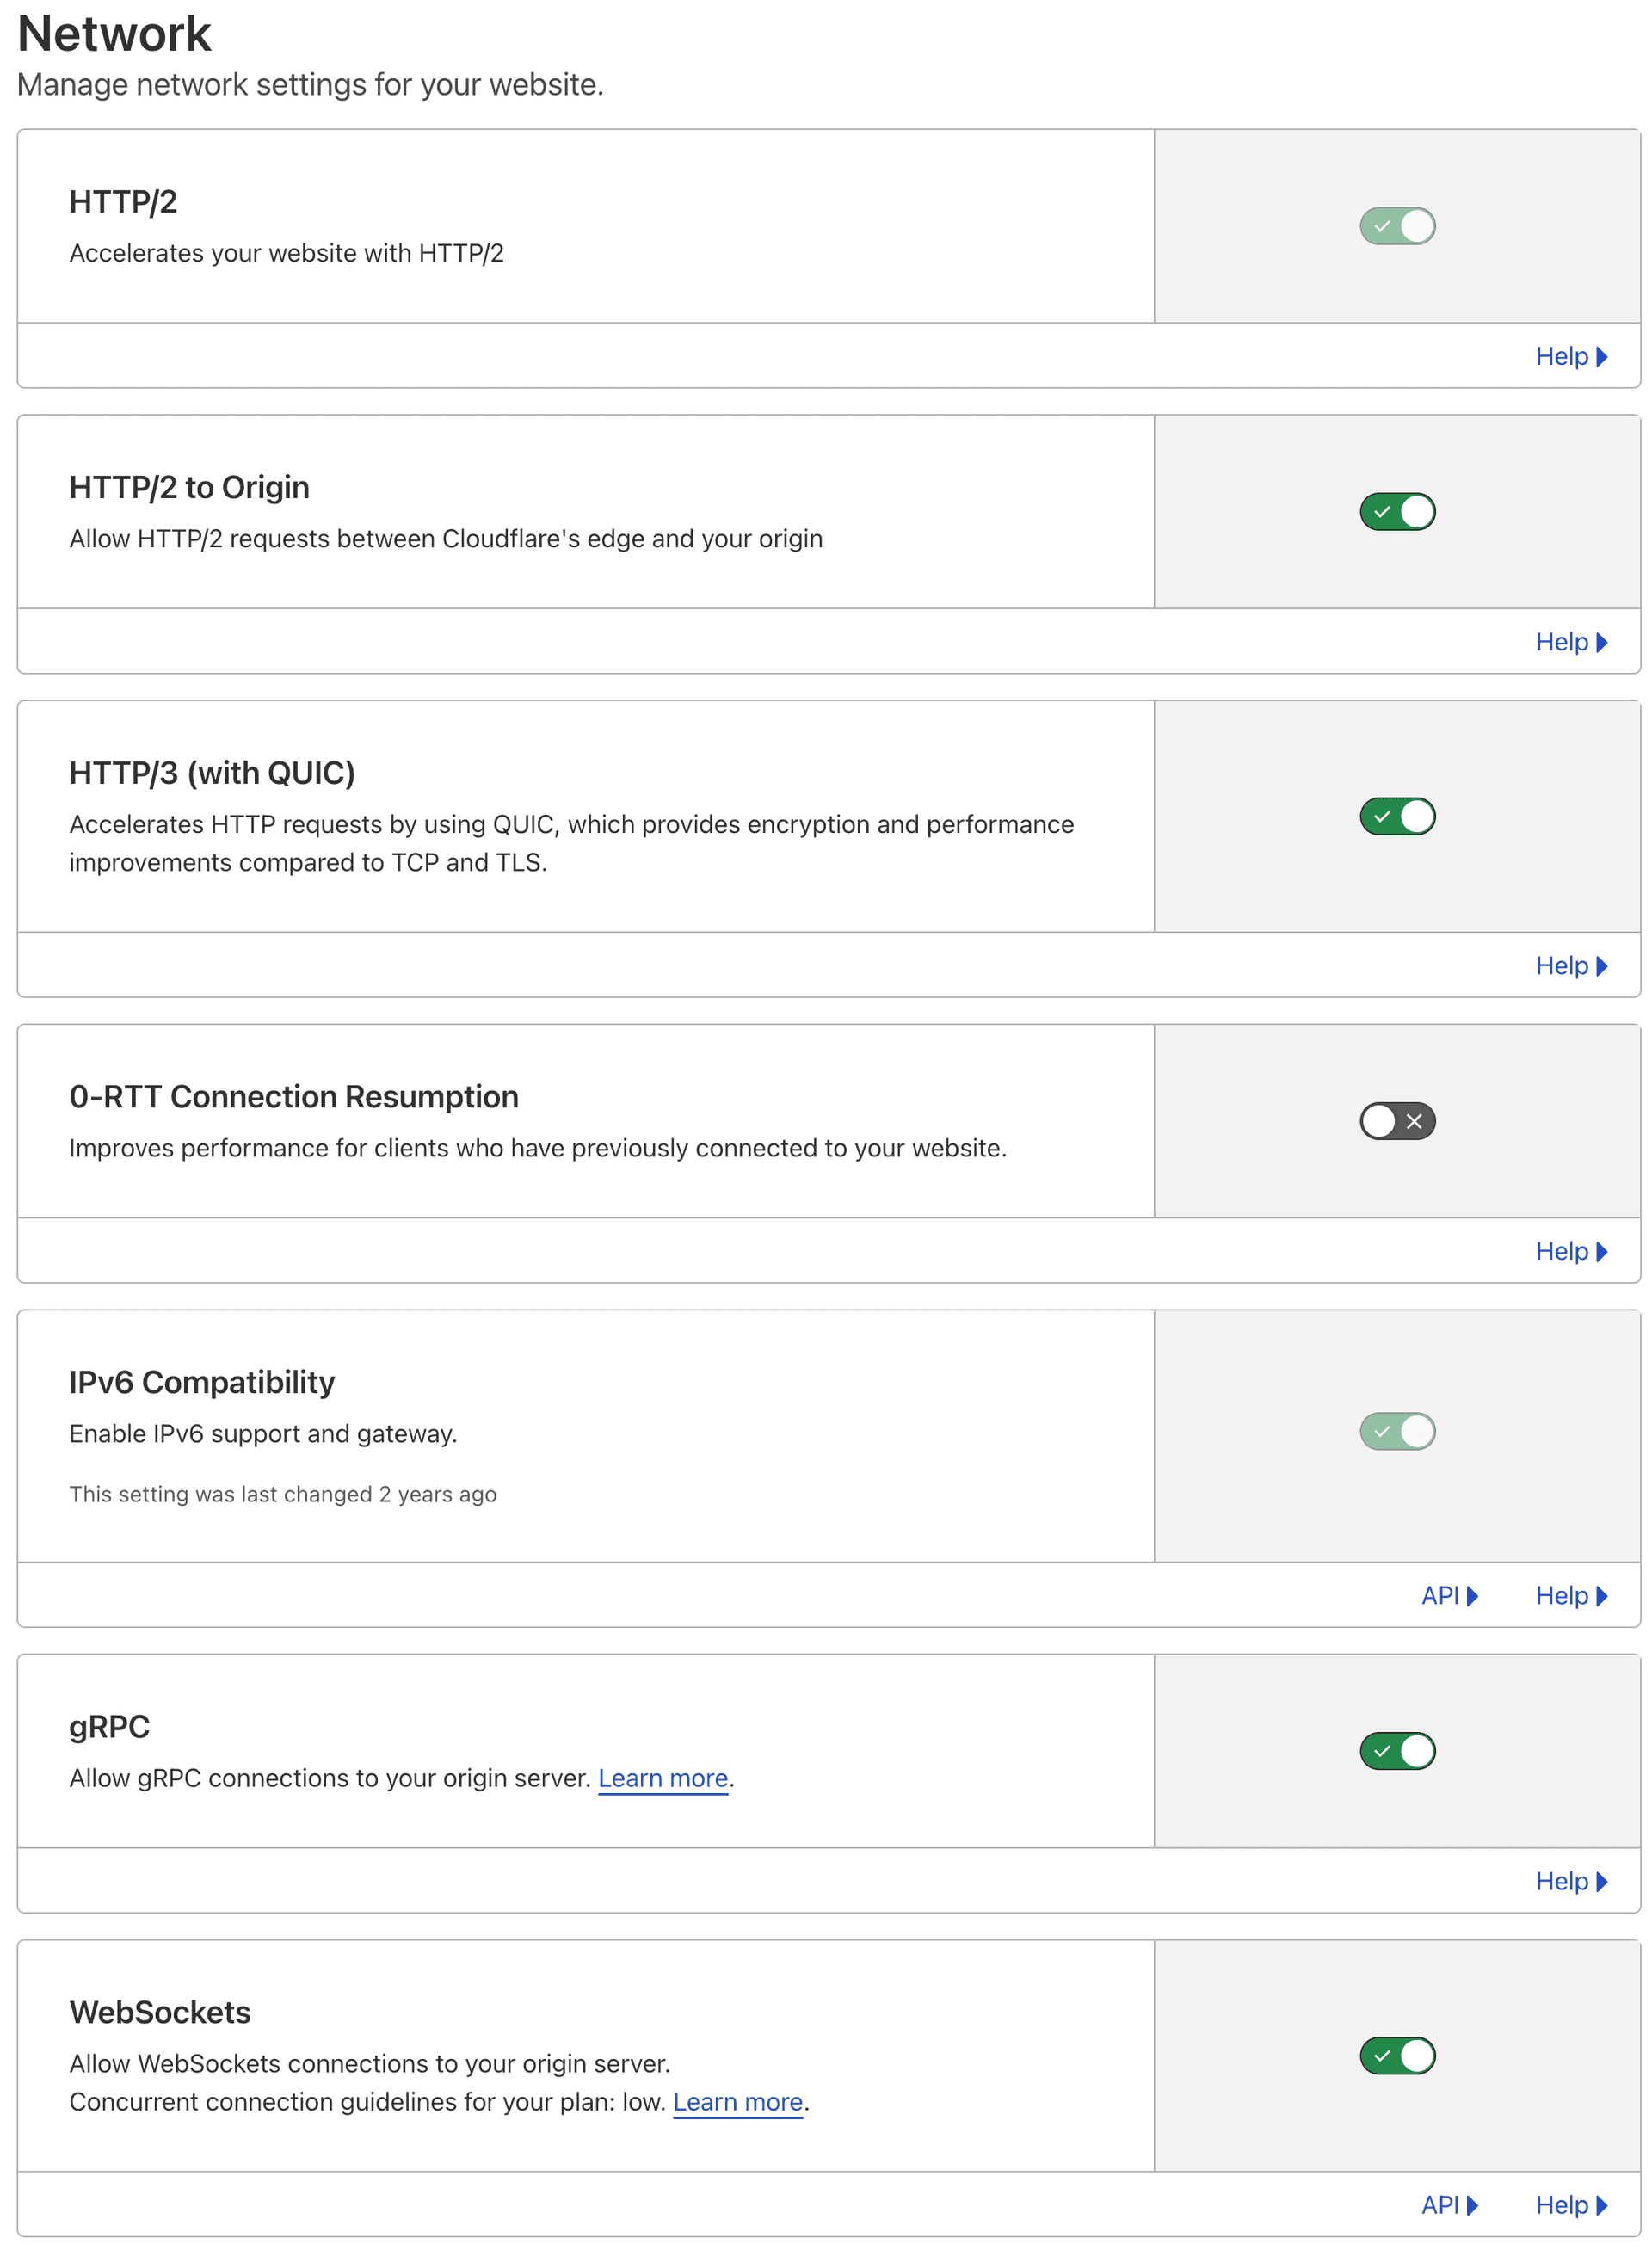
Task: Toggle IPv6 Compatibility switch
Action: click(1397, 1431)
